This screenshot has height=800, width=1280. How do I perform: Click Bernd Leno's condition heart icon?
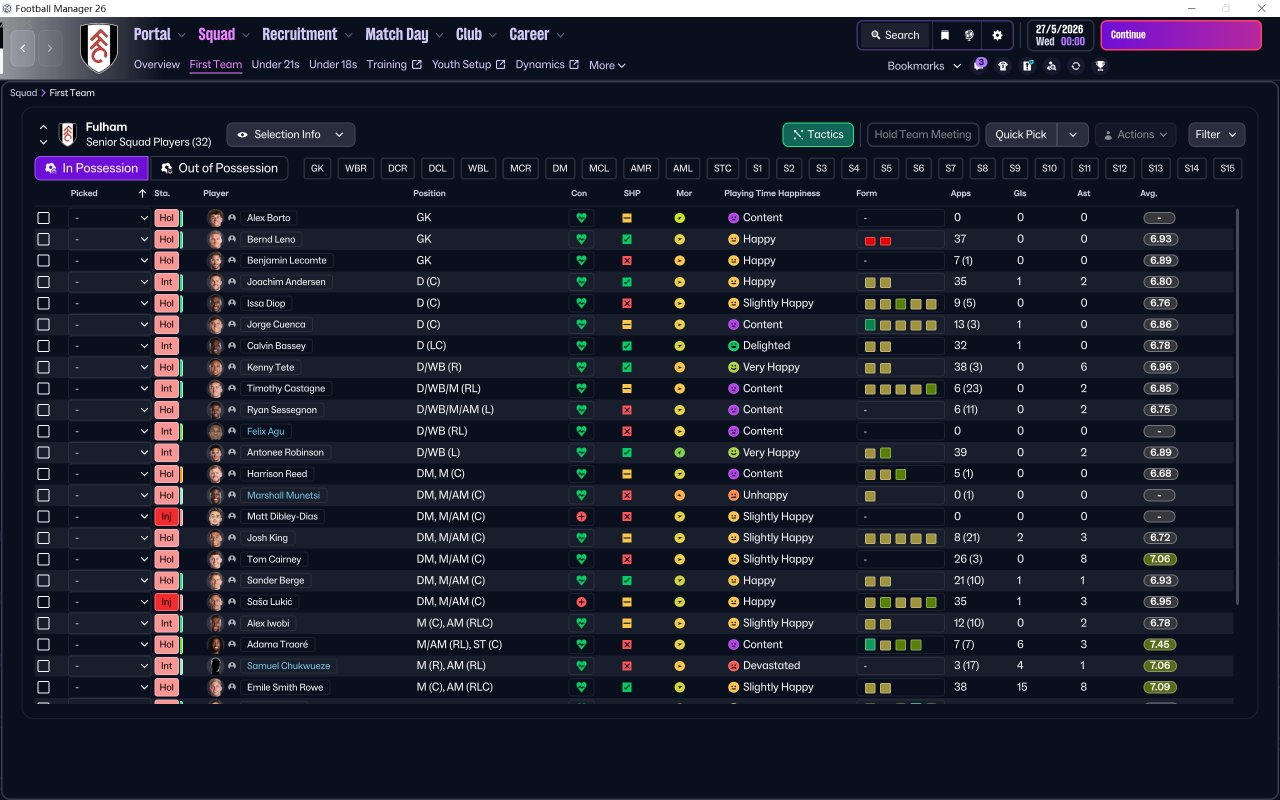tap(580, 239)
